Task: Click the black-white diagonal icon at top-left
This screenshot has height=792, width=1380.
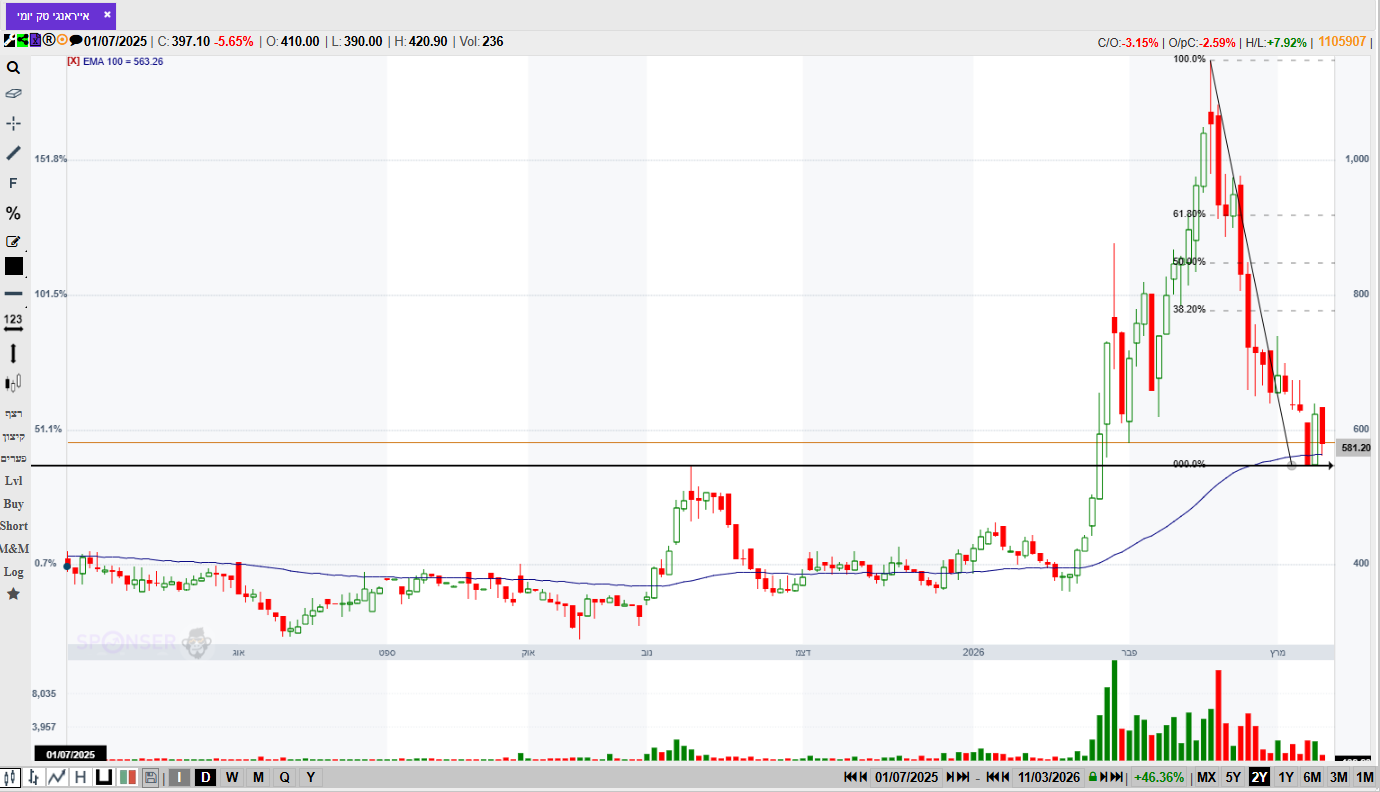Action: pyautogui.click(x=9, y=41)
